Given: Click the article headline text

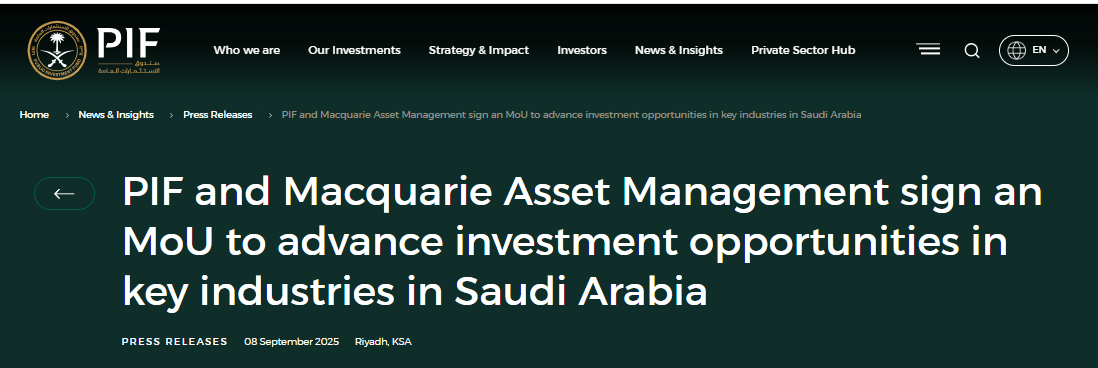Looking at the screenshot, I should [x=582, y=241].
